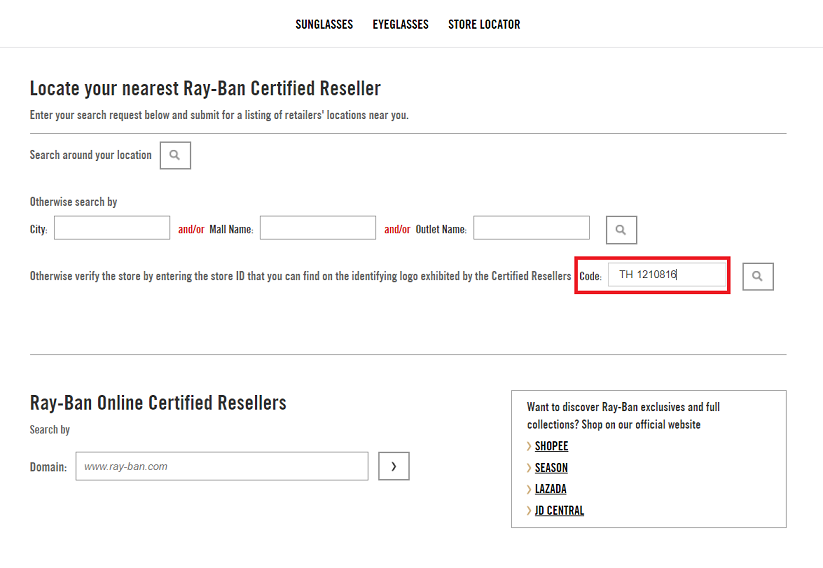Click the Ray-Ban Online Certified Resellers heading
The height and width of the screenshot is (568, 823).
click(158, 403)
